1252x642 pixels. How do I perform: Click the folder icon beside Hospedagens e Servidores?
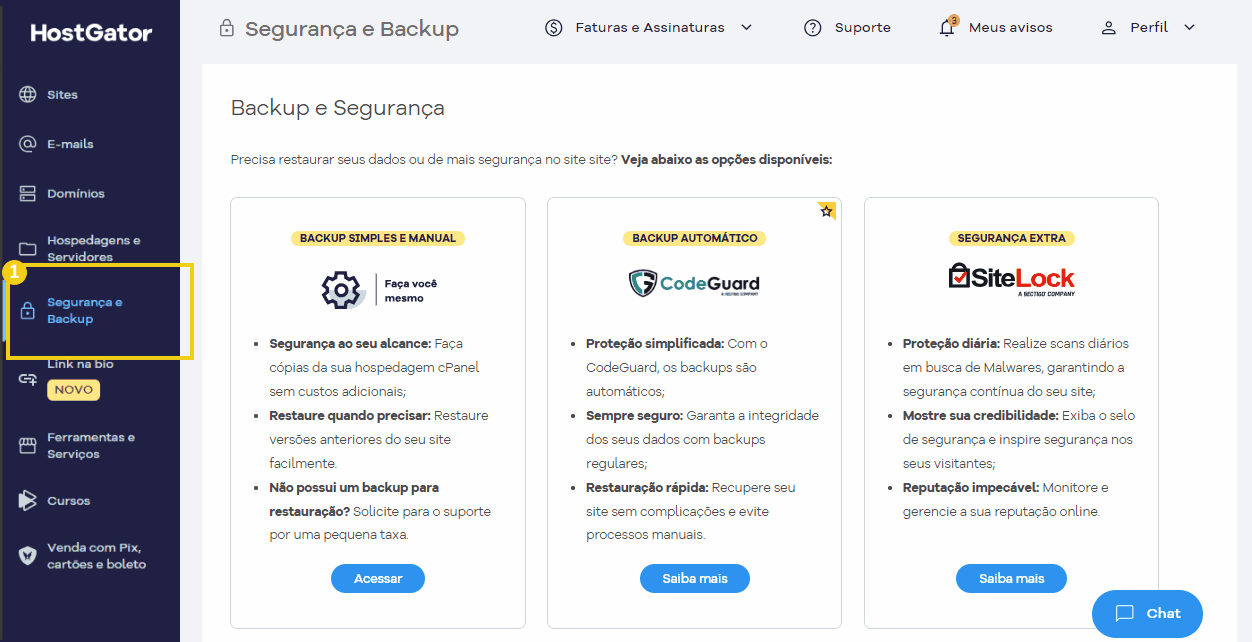[28, 249]
